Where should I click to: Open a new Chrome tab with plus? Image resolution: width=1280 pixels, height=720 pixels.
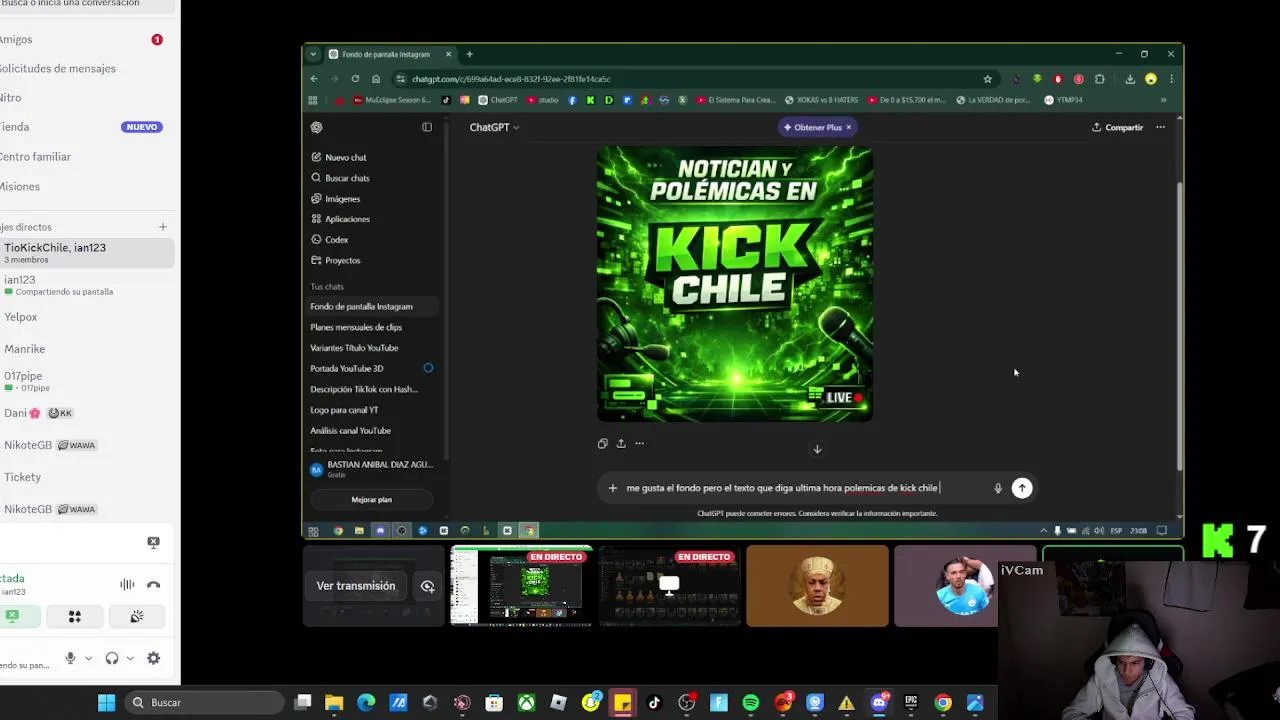click(469, 54)
